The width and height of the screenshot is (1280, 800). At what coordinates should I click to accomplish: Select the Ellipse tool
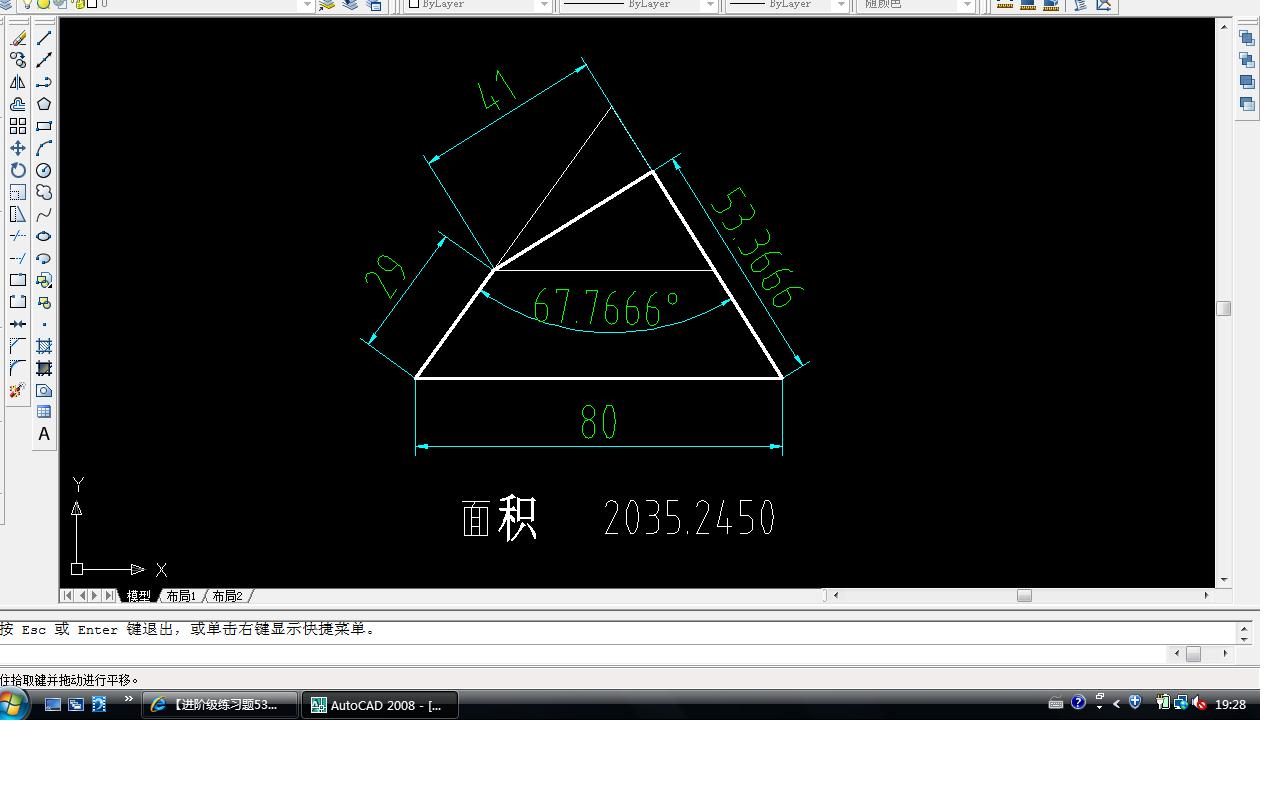(x=44, y=236)
